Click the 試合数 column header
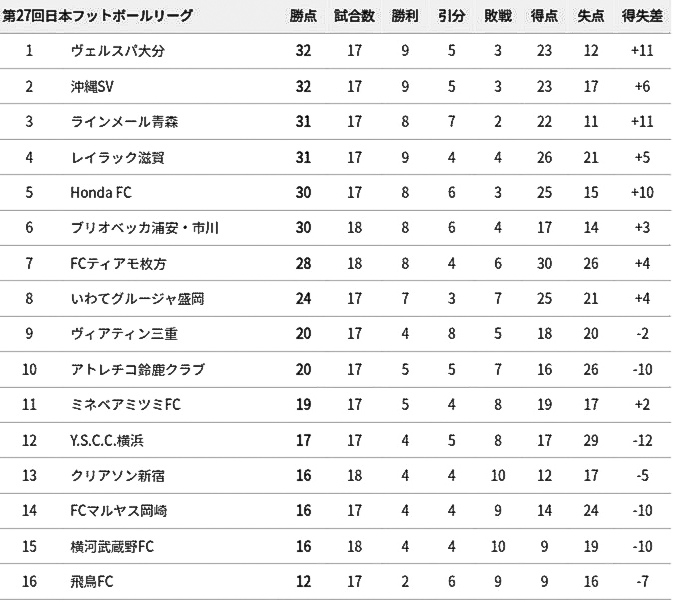This screenshot has height=602, width=673. coord(355,16)
